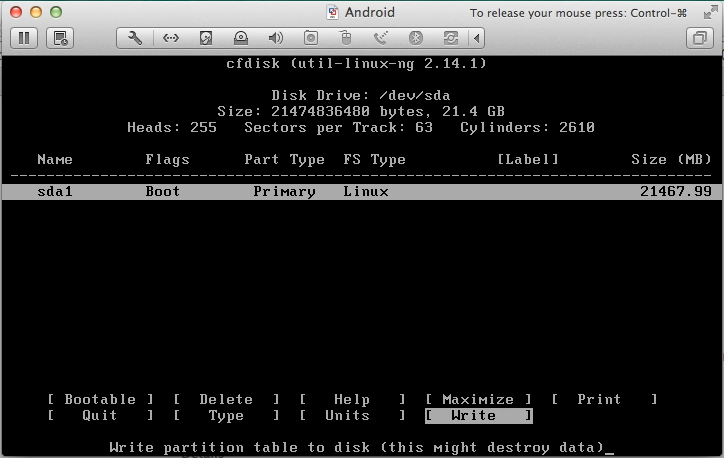The width and height of the screenshot is (724, 458).
Task: Switch to Unity view button
Action: (700, 38)
